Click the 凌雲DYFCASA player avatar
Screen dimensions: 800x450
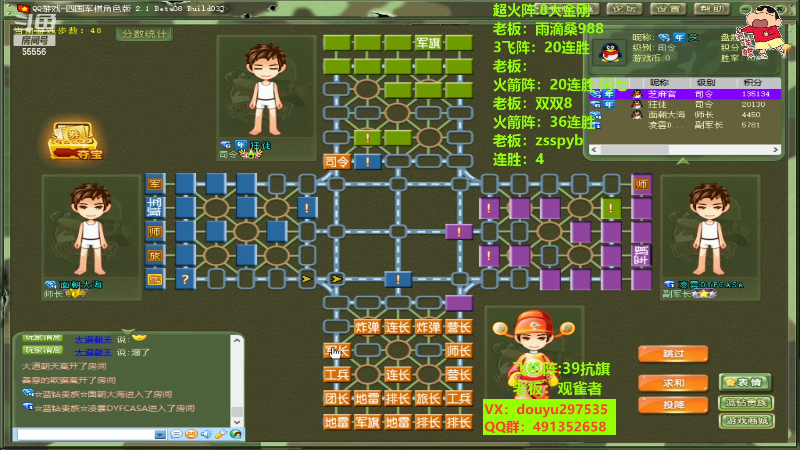click(710, 230)
